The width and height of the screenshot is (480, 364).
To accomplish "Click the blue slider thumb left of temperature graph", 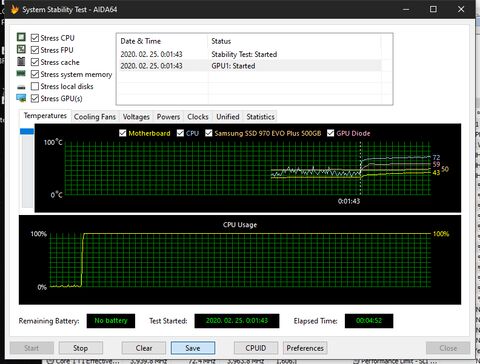I will (x=27, y=131).
